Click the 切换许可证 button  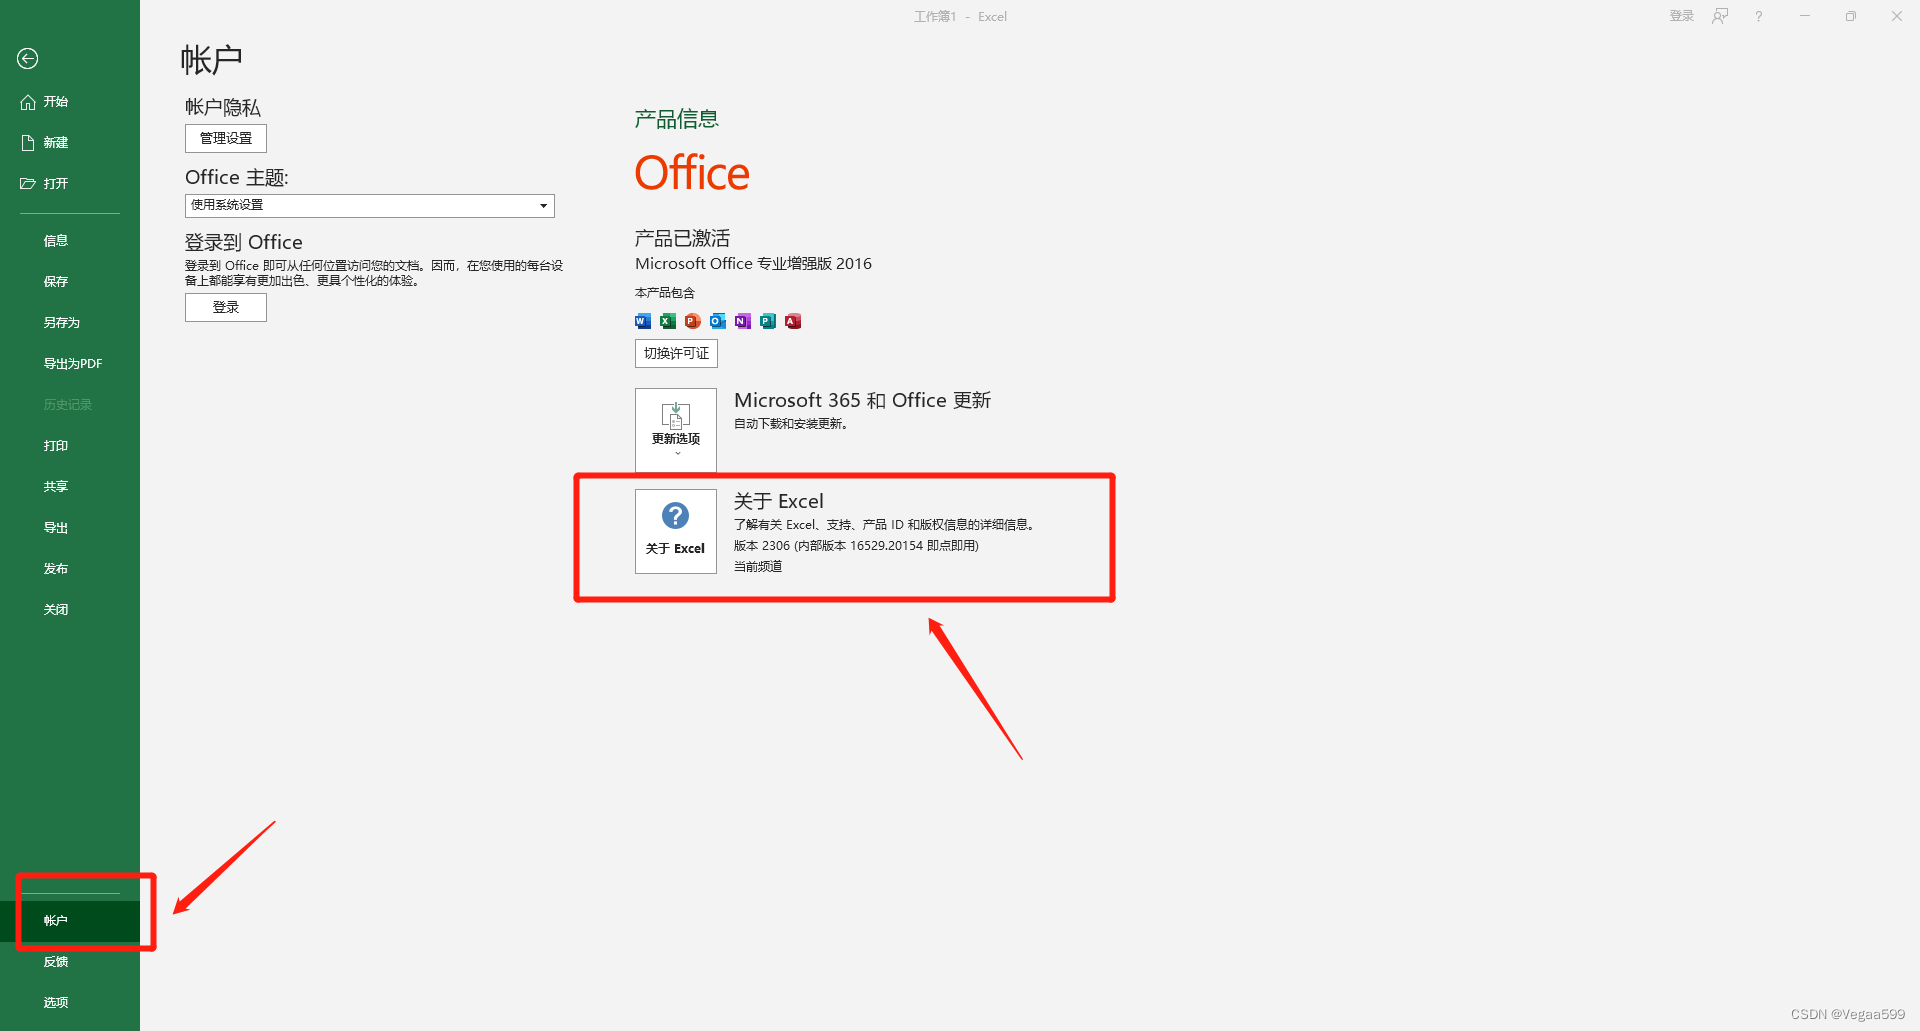click(676, 354)
